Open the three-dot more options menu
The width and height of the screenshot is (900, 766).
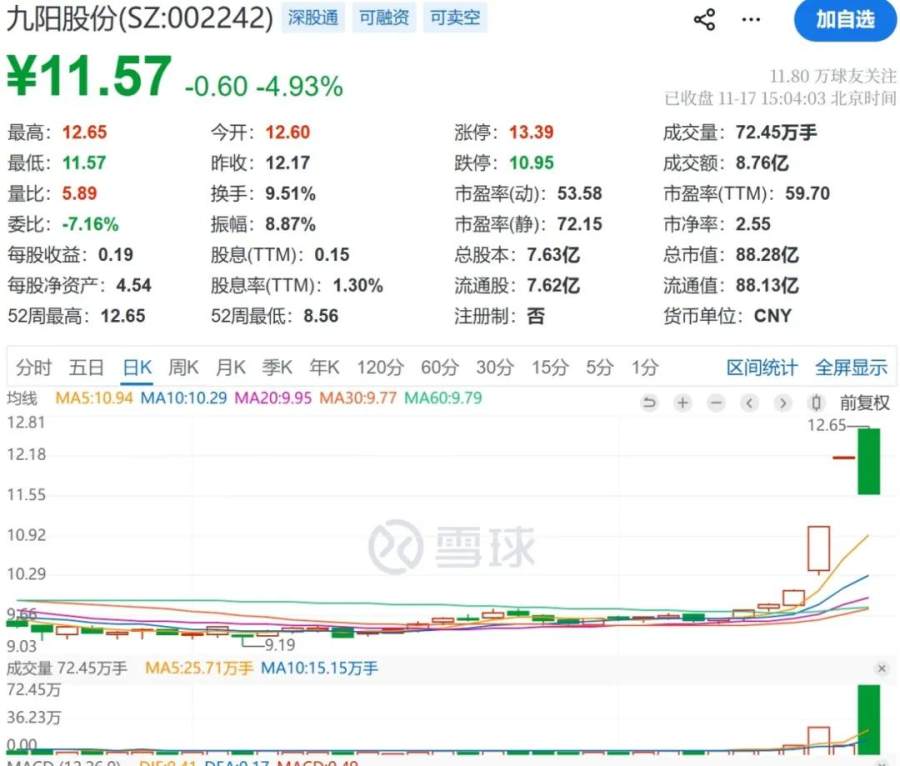(x=750, y=20)
